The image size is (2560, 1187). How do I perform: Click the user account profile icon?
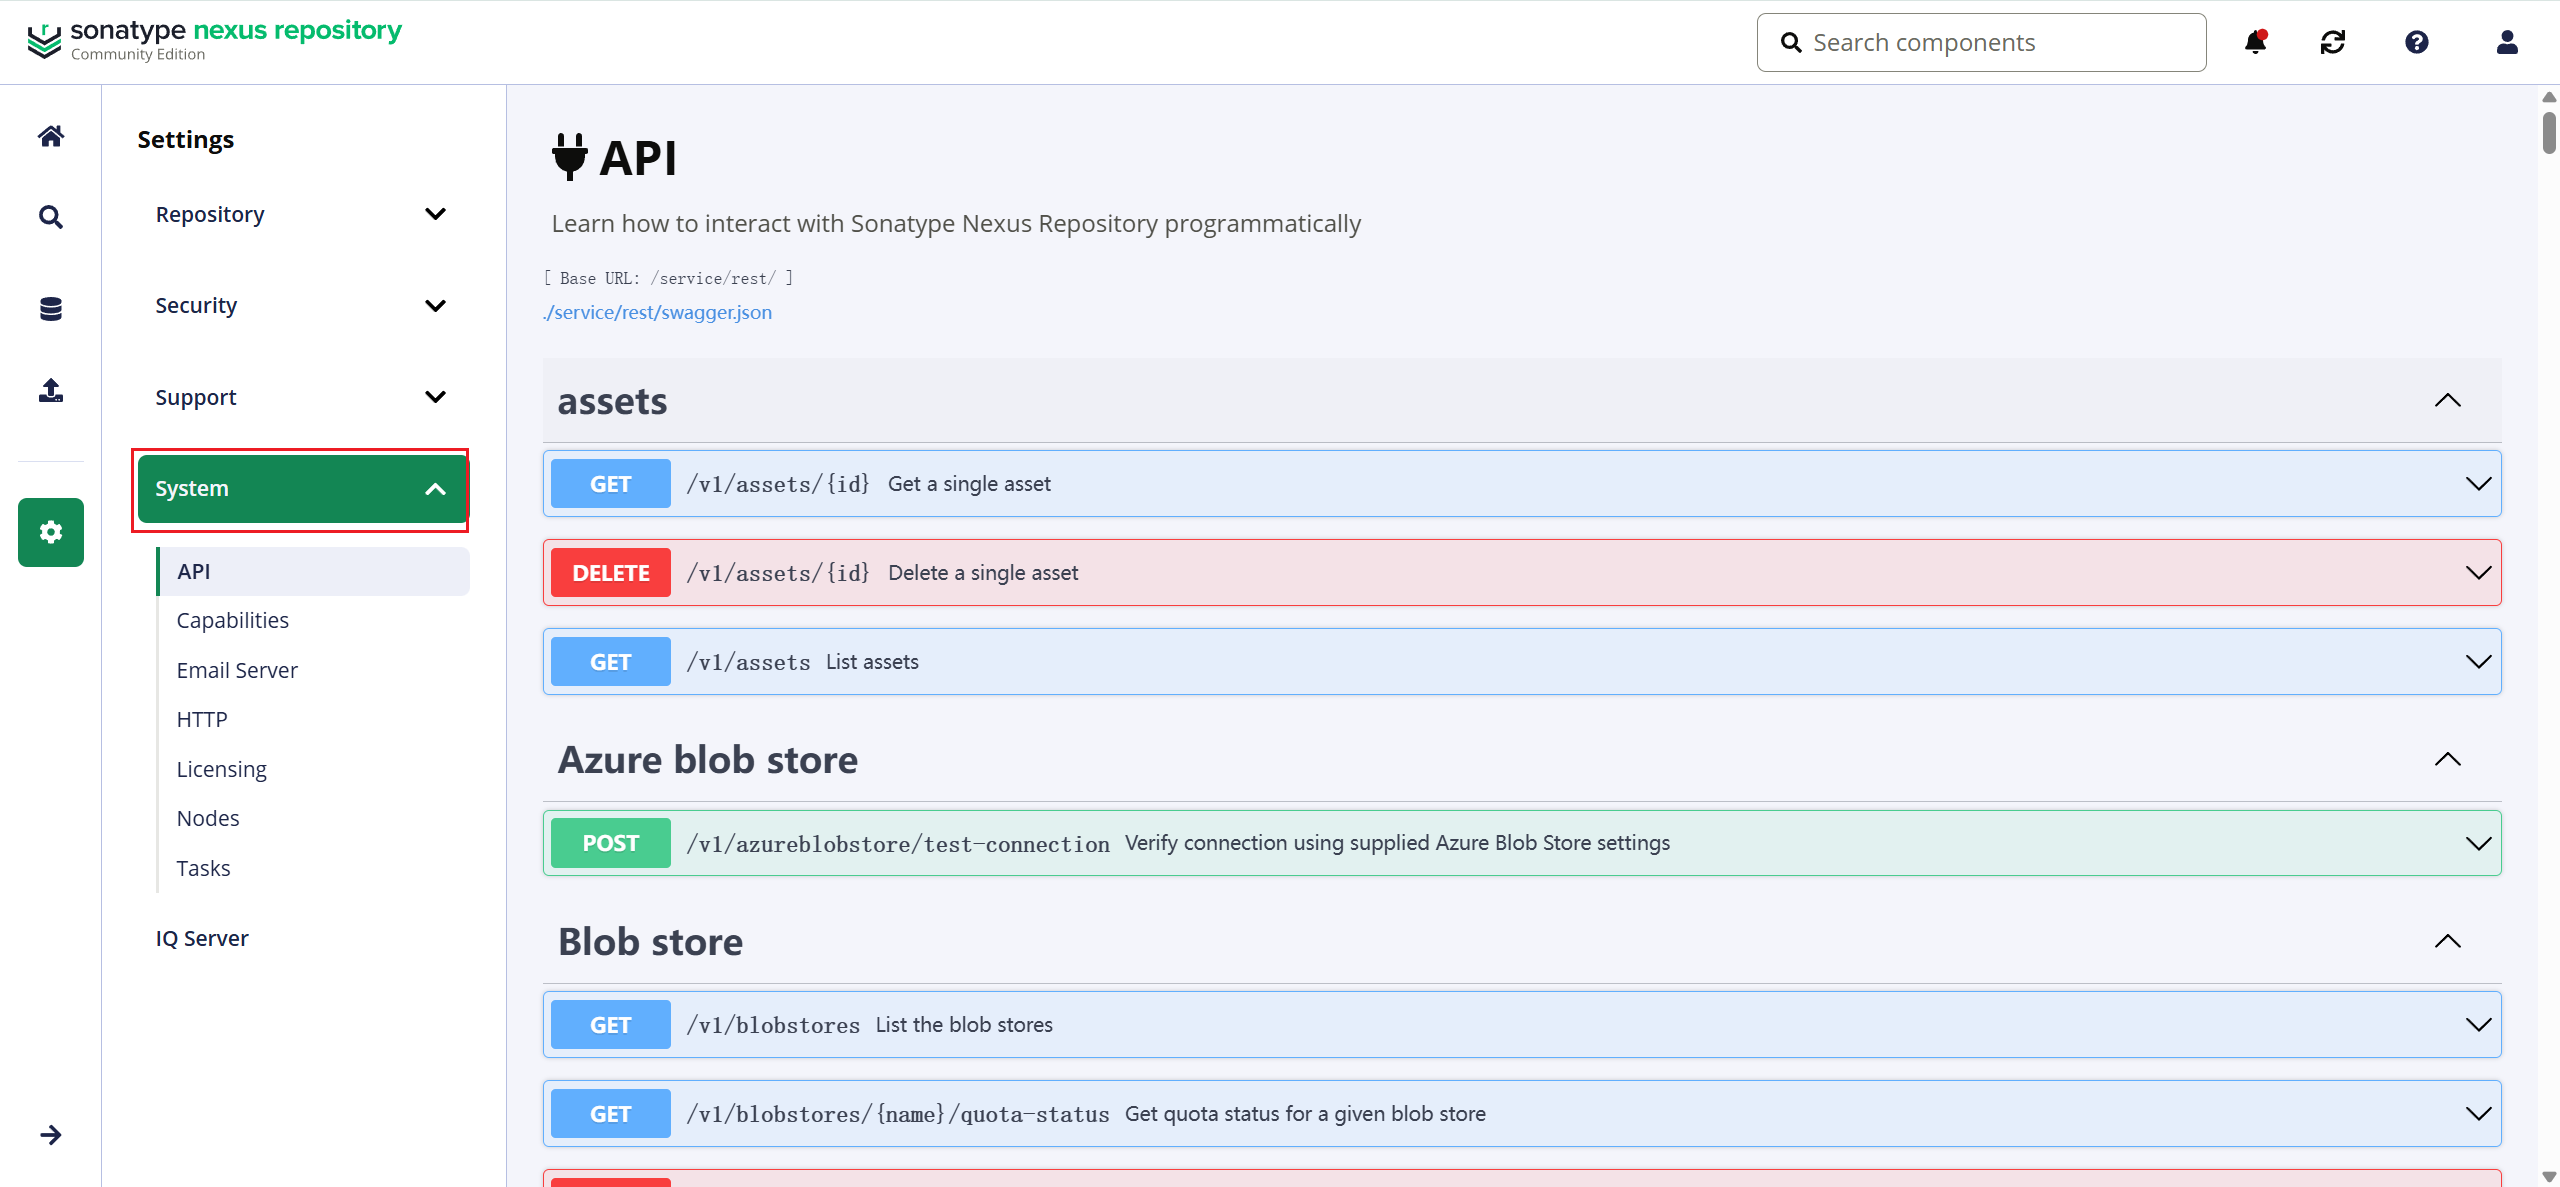(x=2506, y=42)
